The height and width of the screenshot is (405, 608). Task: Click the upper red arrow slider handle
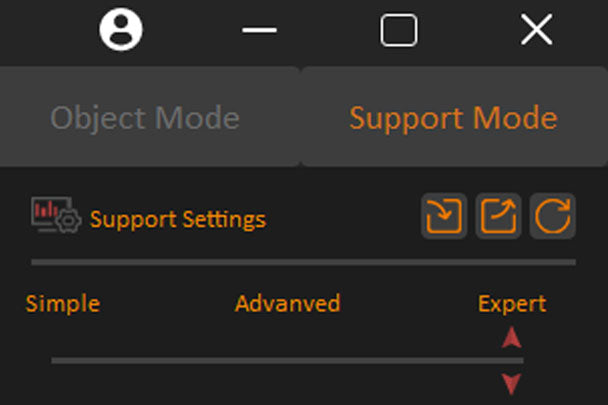[x=511, y=337]
